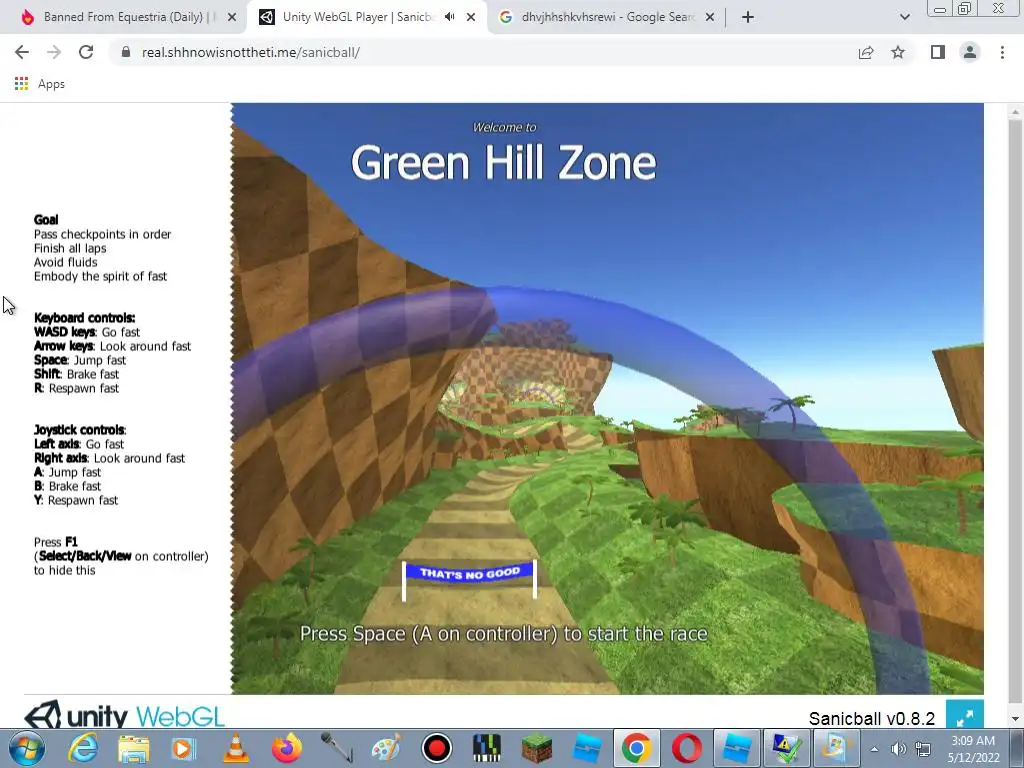Mute the Unity WebGL Player tab audio
The image size is (1024, 768).
point(450,17)
